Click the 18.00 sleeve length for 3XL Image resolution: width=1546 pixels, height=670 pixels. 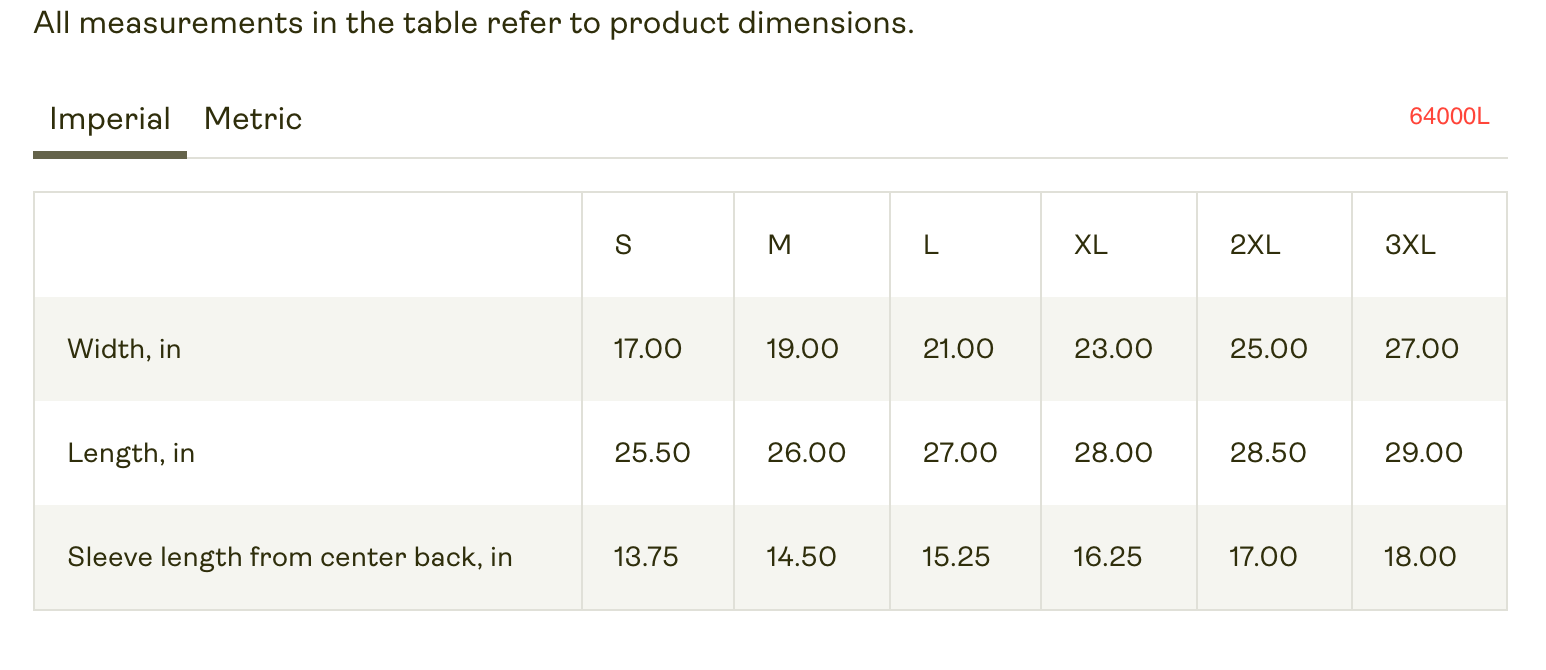coord(1420,557)
